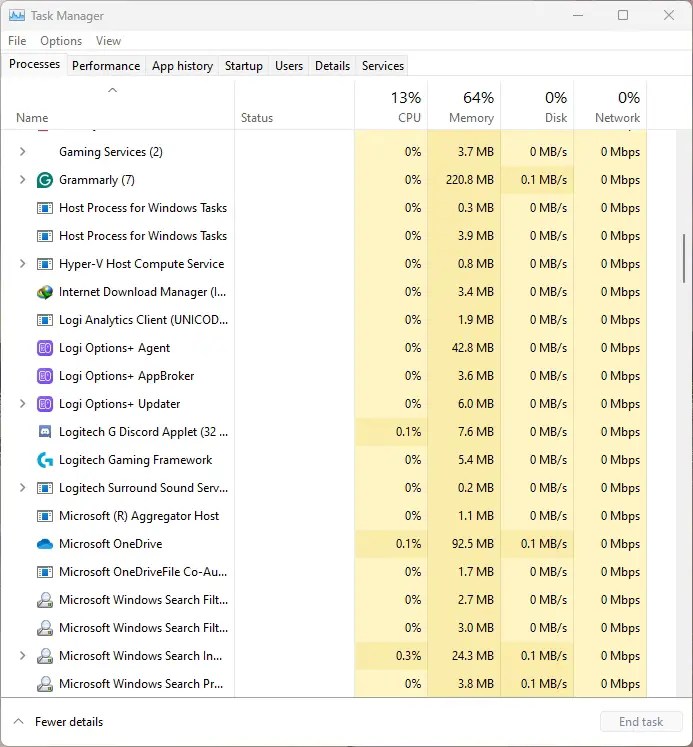Click the 0.3% CPU value
The width and height of the screenshot is (693, 747).
click(408, 656)
